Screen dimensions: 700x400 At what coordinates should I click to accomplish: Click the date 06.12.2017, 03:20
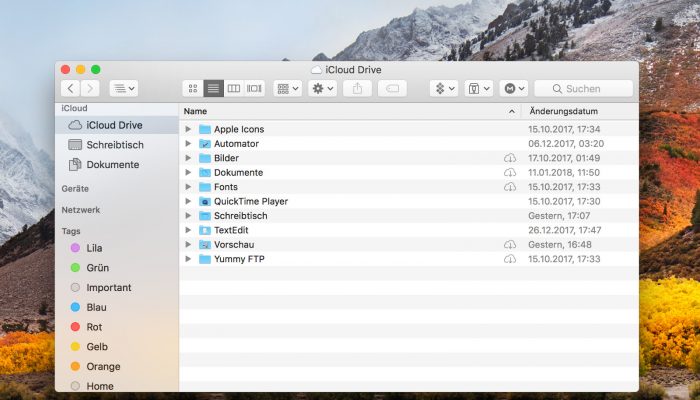(x=566, y=143)
